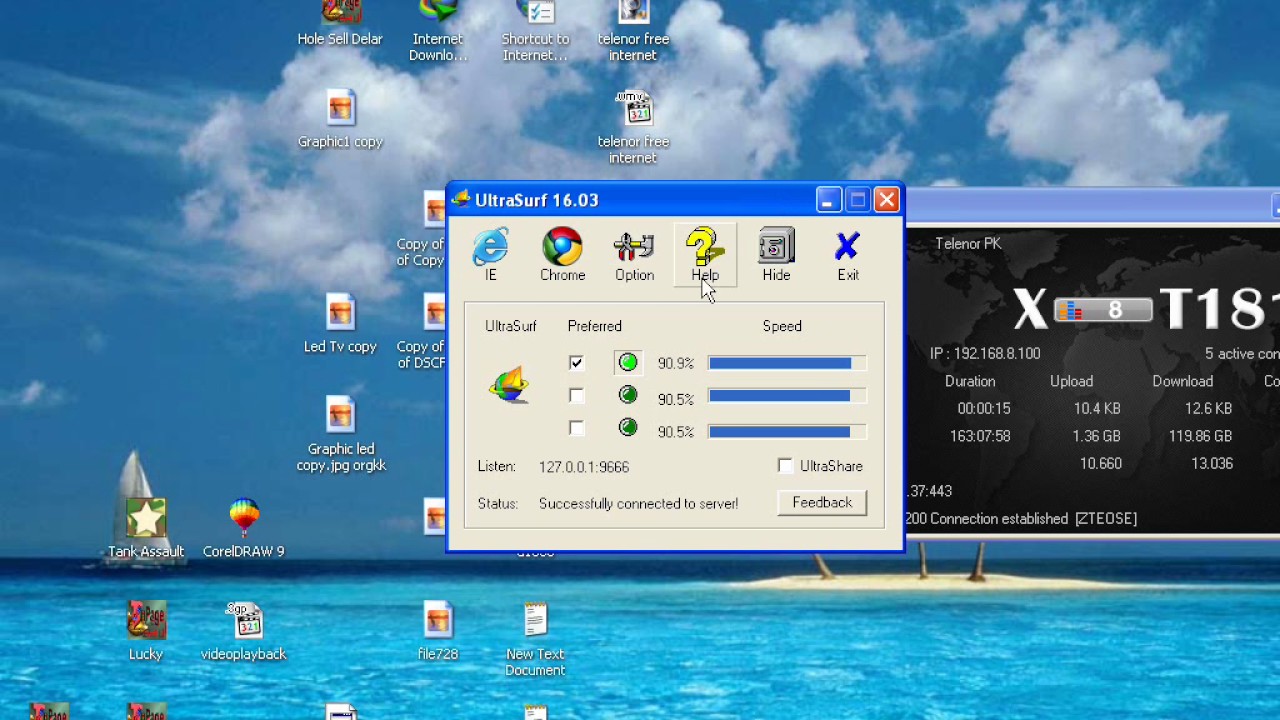
Task: Uncheck the Preferred checkbox for 90.9% server
Action: tap(576, 362)
